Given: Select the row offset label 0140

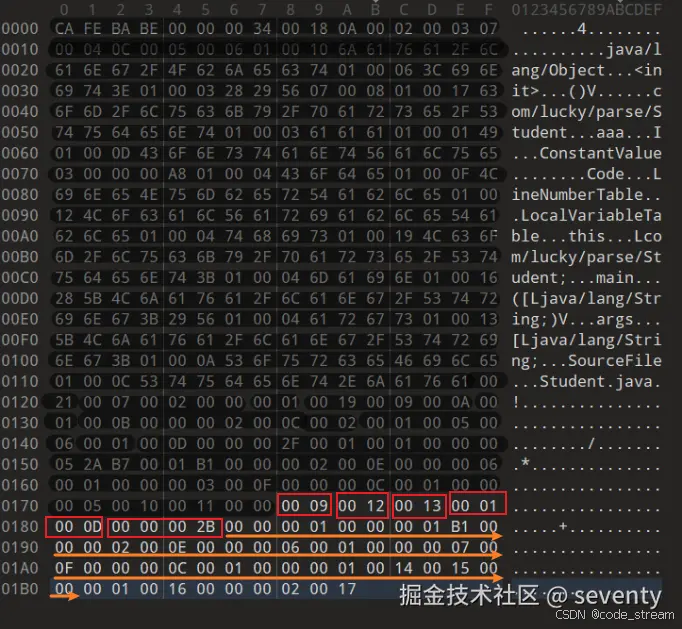Looking at the screenshot, I should 20,444.
